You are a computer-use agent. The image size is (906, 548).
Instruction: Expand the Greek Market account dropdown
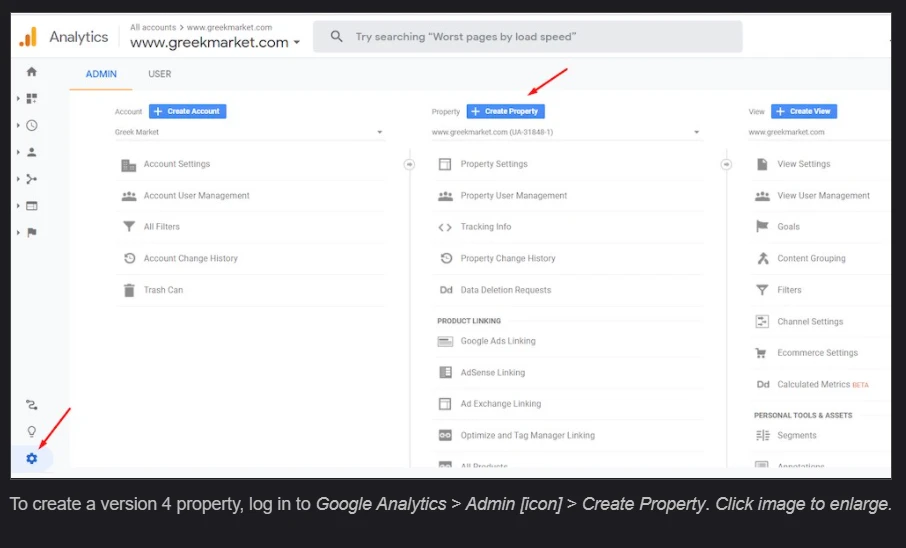tap(379, 132)
